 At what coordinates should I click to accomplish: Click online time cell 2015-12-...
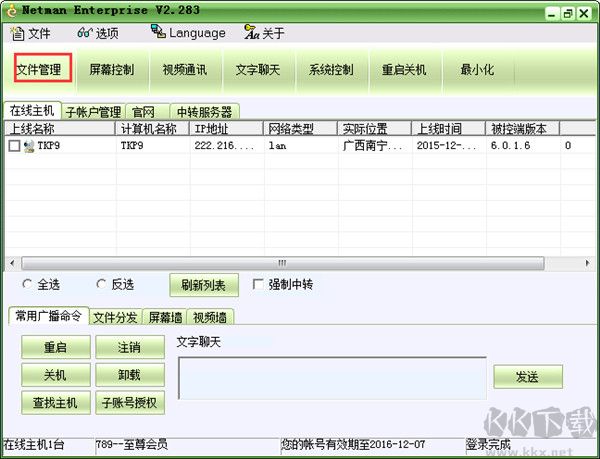tap(447, 146)
